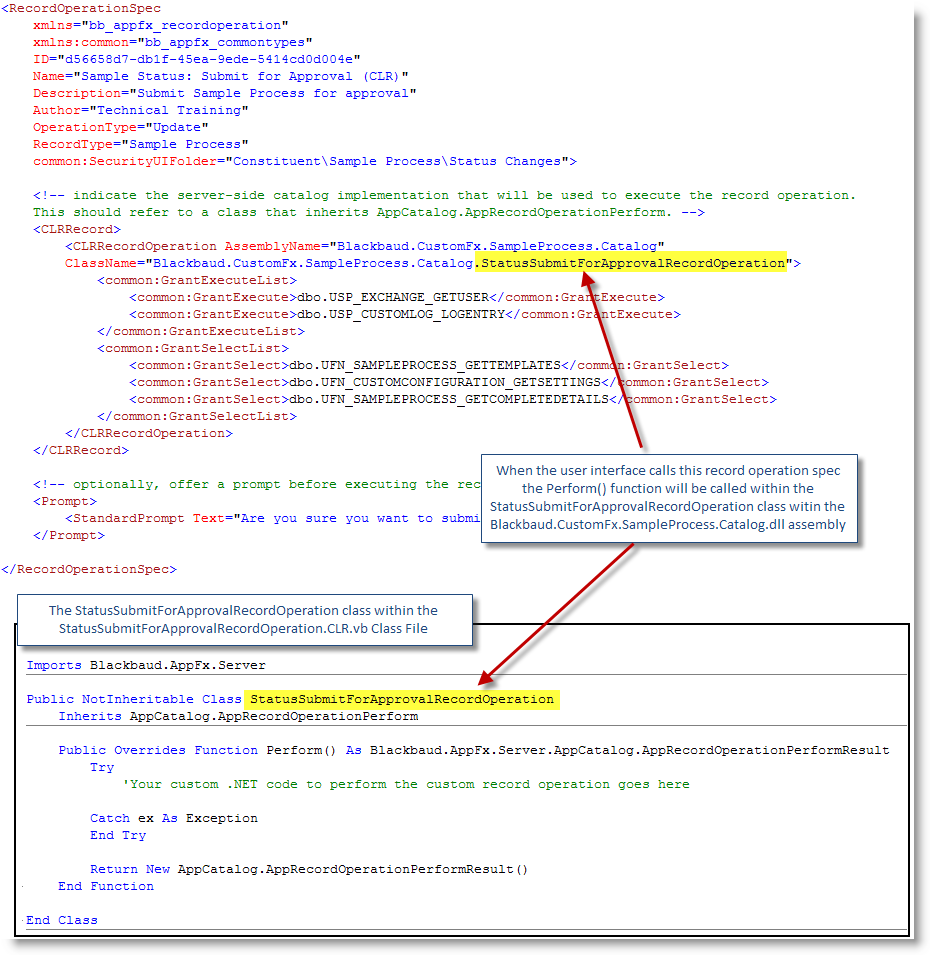Select the opening <CLRRecord> tag
Screen dimensions: 930x955
coord(77,230)
